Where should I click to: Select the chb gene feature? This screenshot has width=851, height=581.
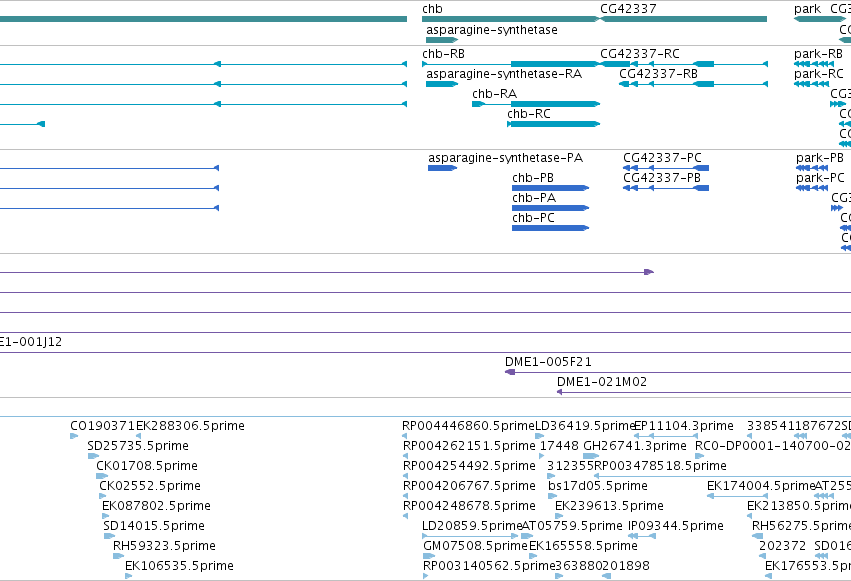[511, 19]
